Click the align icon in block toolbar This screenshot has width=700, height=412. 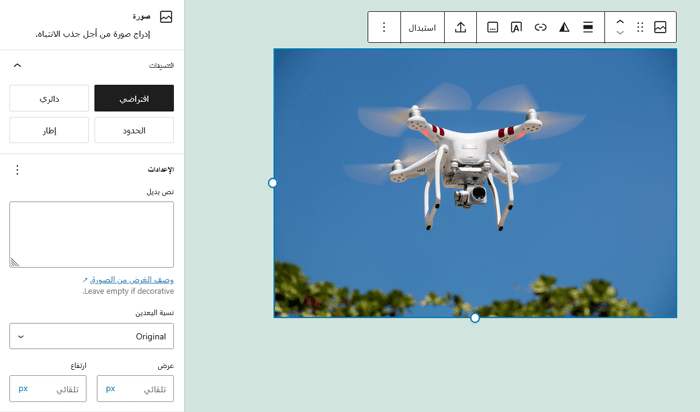[588, 27]
